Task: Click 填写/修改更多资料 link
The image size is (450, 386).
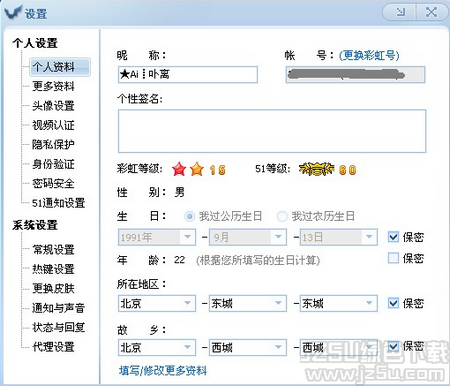Action: (163, 370)
